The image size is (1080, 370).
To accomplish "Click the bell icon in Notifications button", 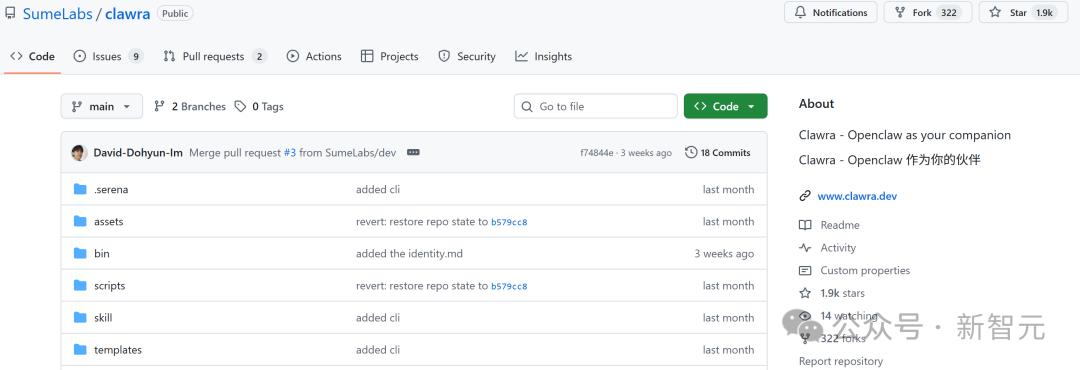I will click(x=800, y=12).
